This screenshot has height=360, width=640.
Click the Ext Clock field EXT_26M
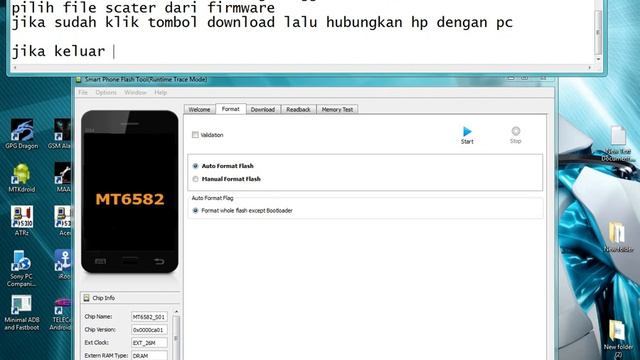point(149,343)
